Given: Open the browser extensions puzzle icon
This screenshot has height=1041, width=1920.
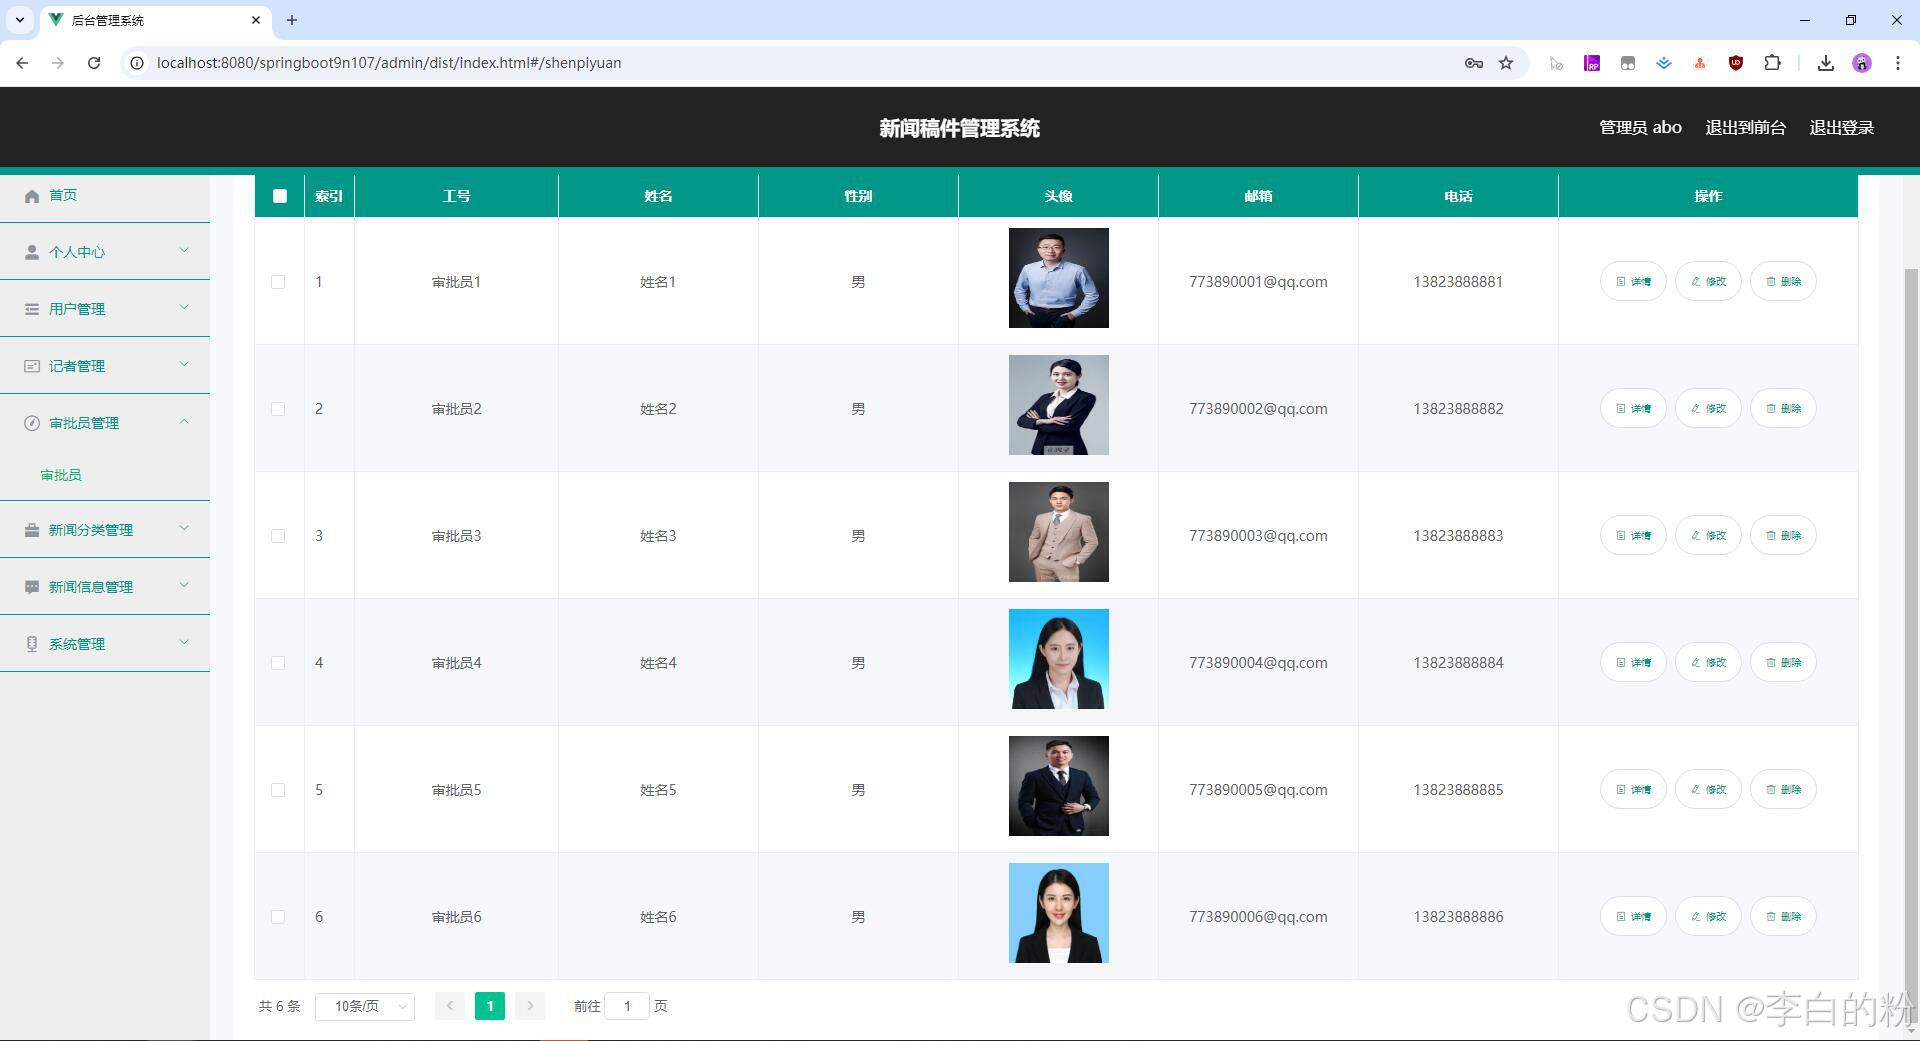Looking at the screenshot, I should (x=1772, y=63).
